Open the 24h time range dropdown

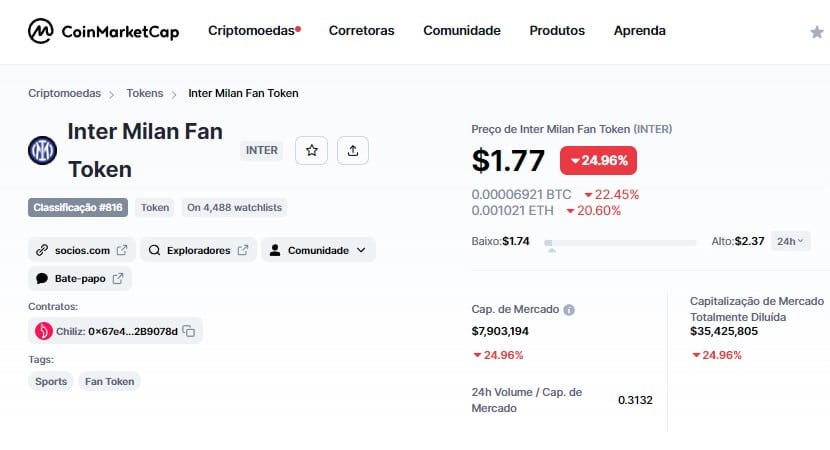point(790,241)
